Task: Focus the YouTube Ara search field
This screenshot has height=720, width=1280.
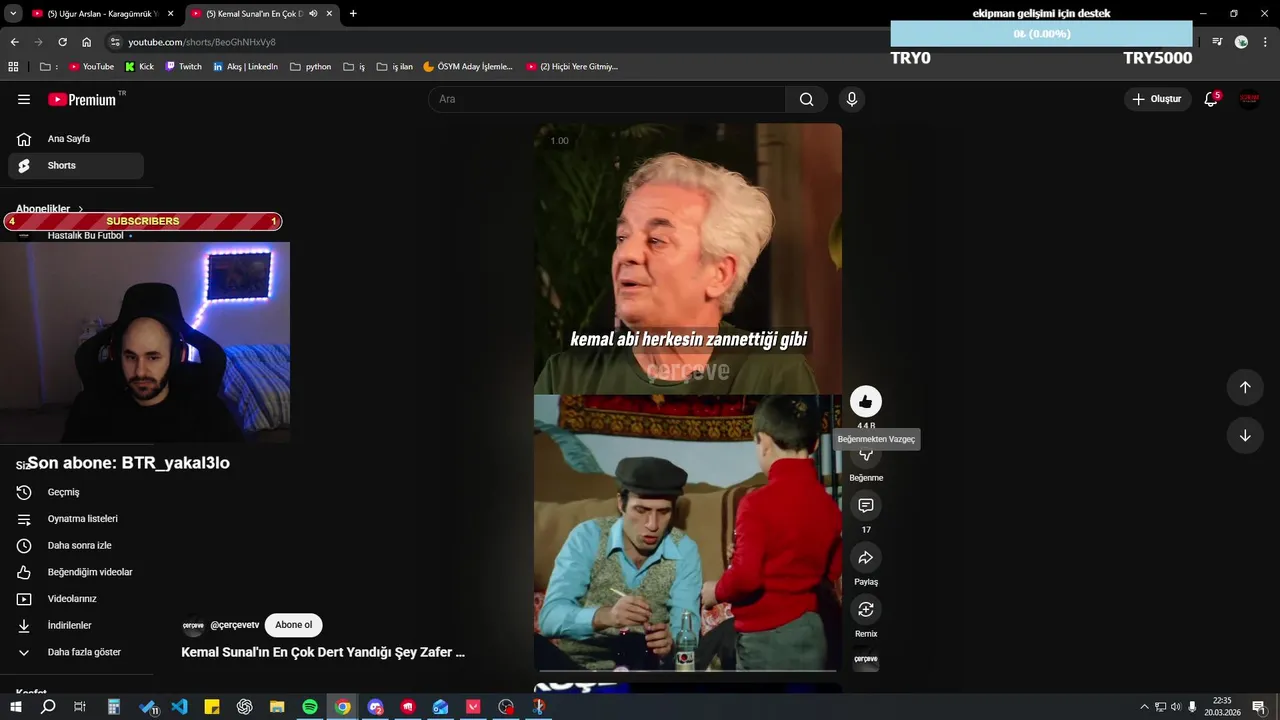Action: 607,99
